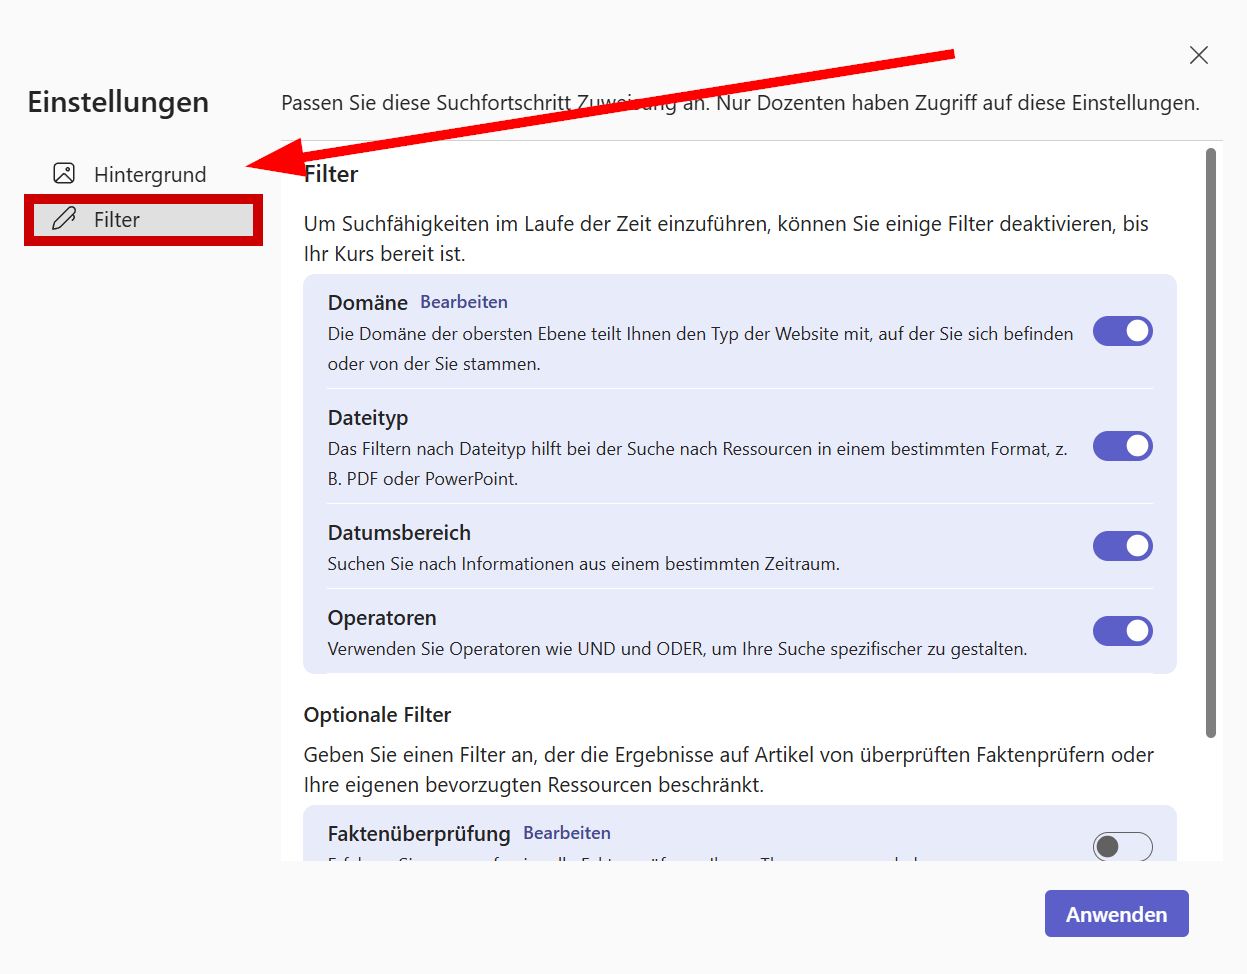
Task: Click the Dateityp filter label
Action: click(368, 418)
